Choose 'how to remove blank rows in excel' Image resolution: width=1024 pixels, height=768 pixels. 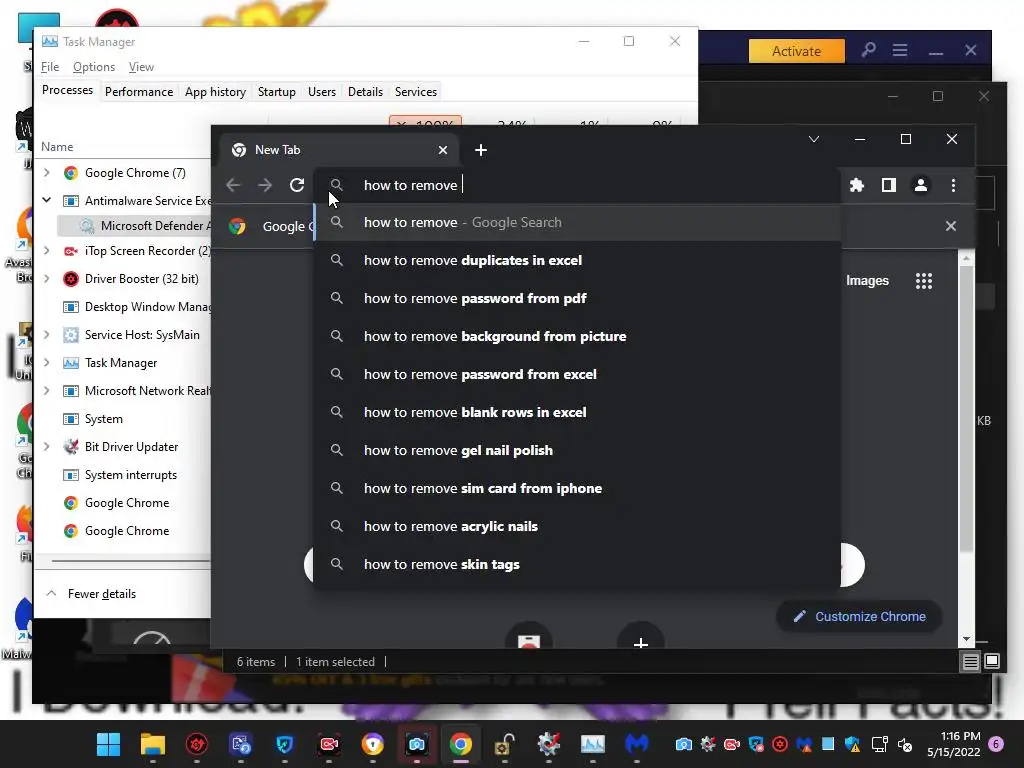click(x=577, y=413)
